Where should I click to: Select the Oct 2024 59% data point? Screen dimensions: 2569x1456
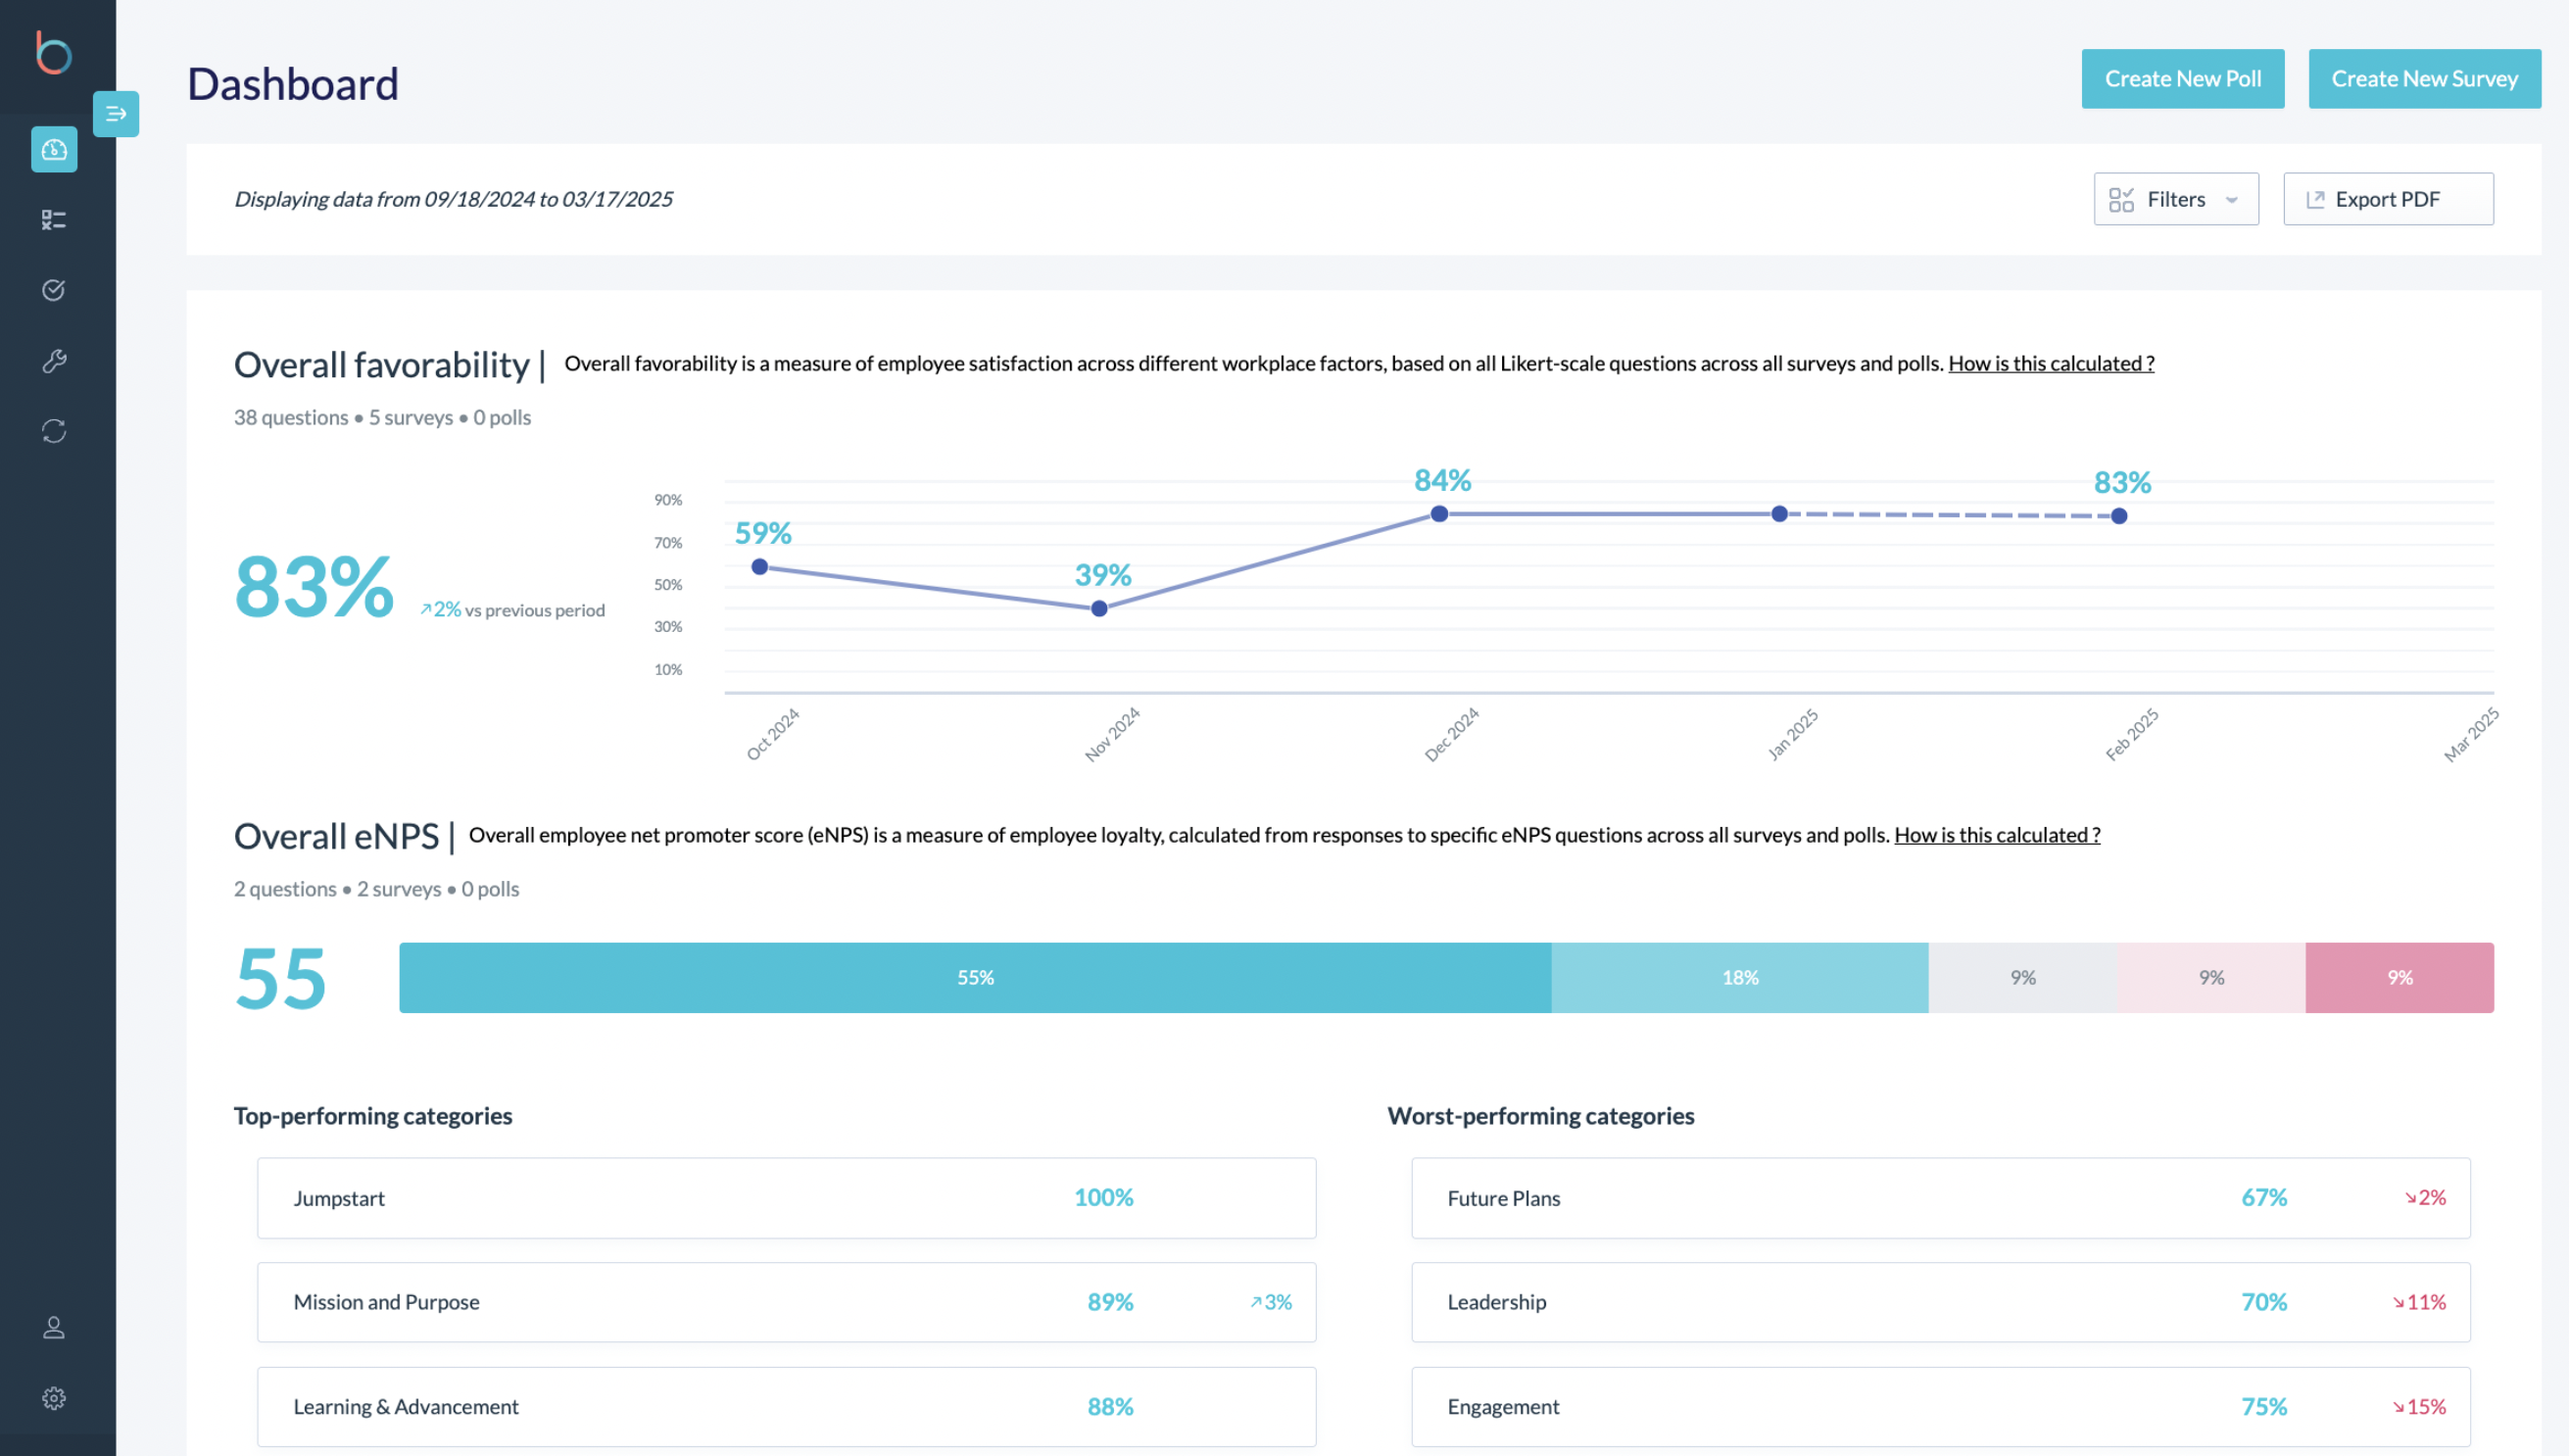(x=760, y=567)
